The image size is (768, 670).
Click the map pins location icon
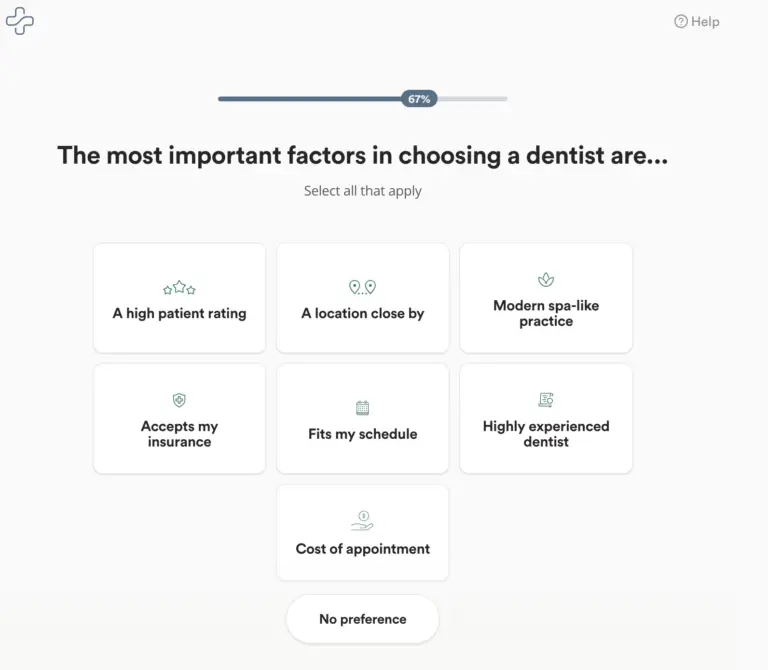point(362,287)
